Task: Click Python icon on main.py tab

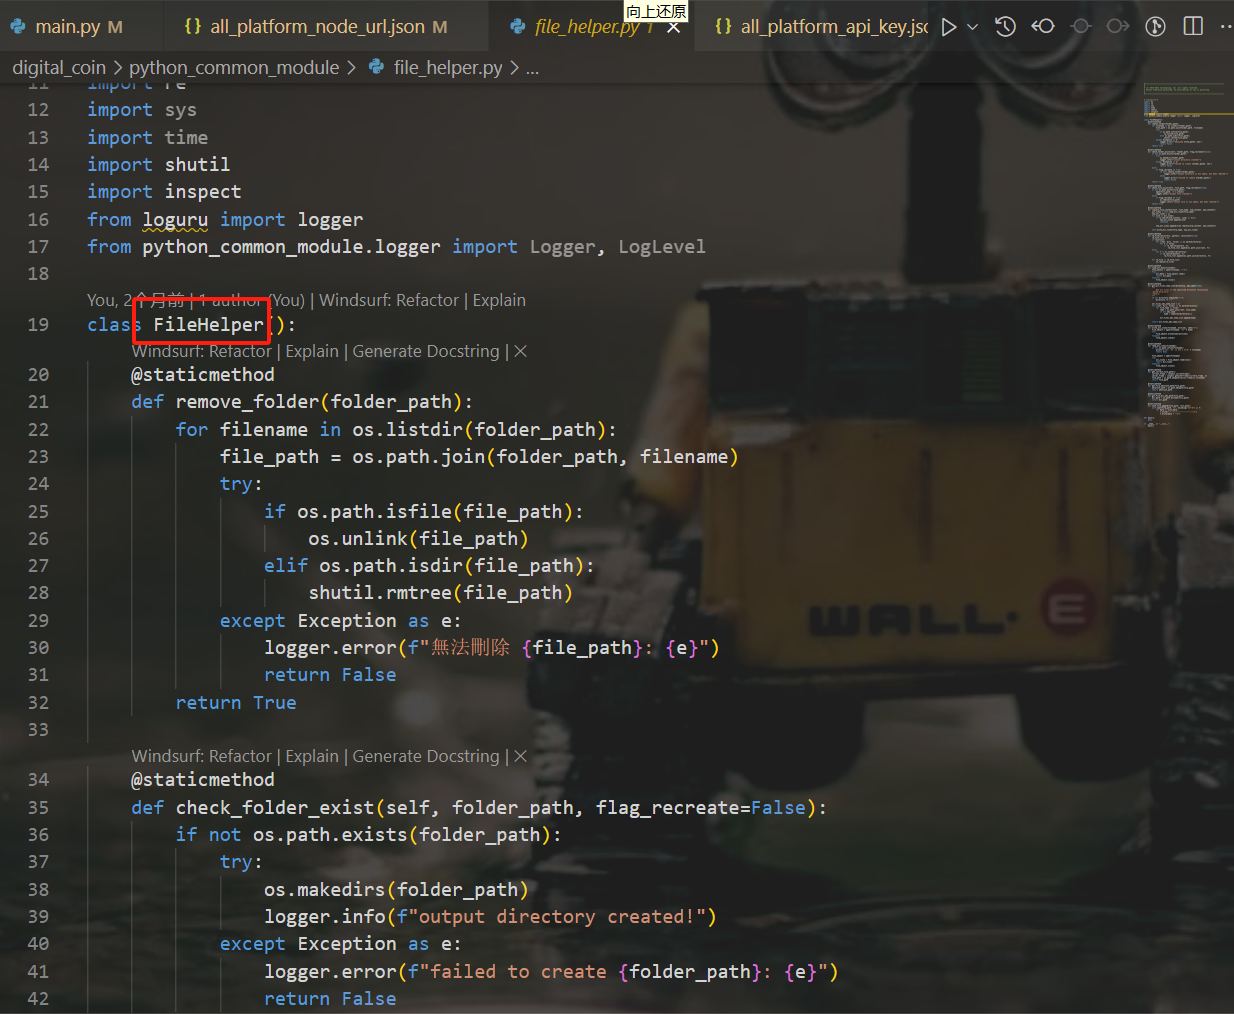Action: pyautogui.click(x=18, y=27)
